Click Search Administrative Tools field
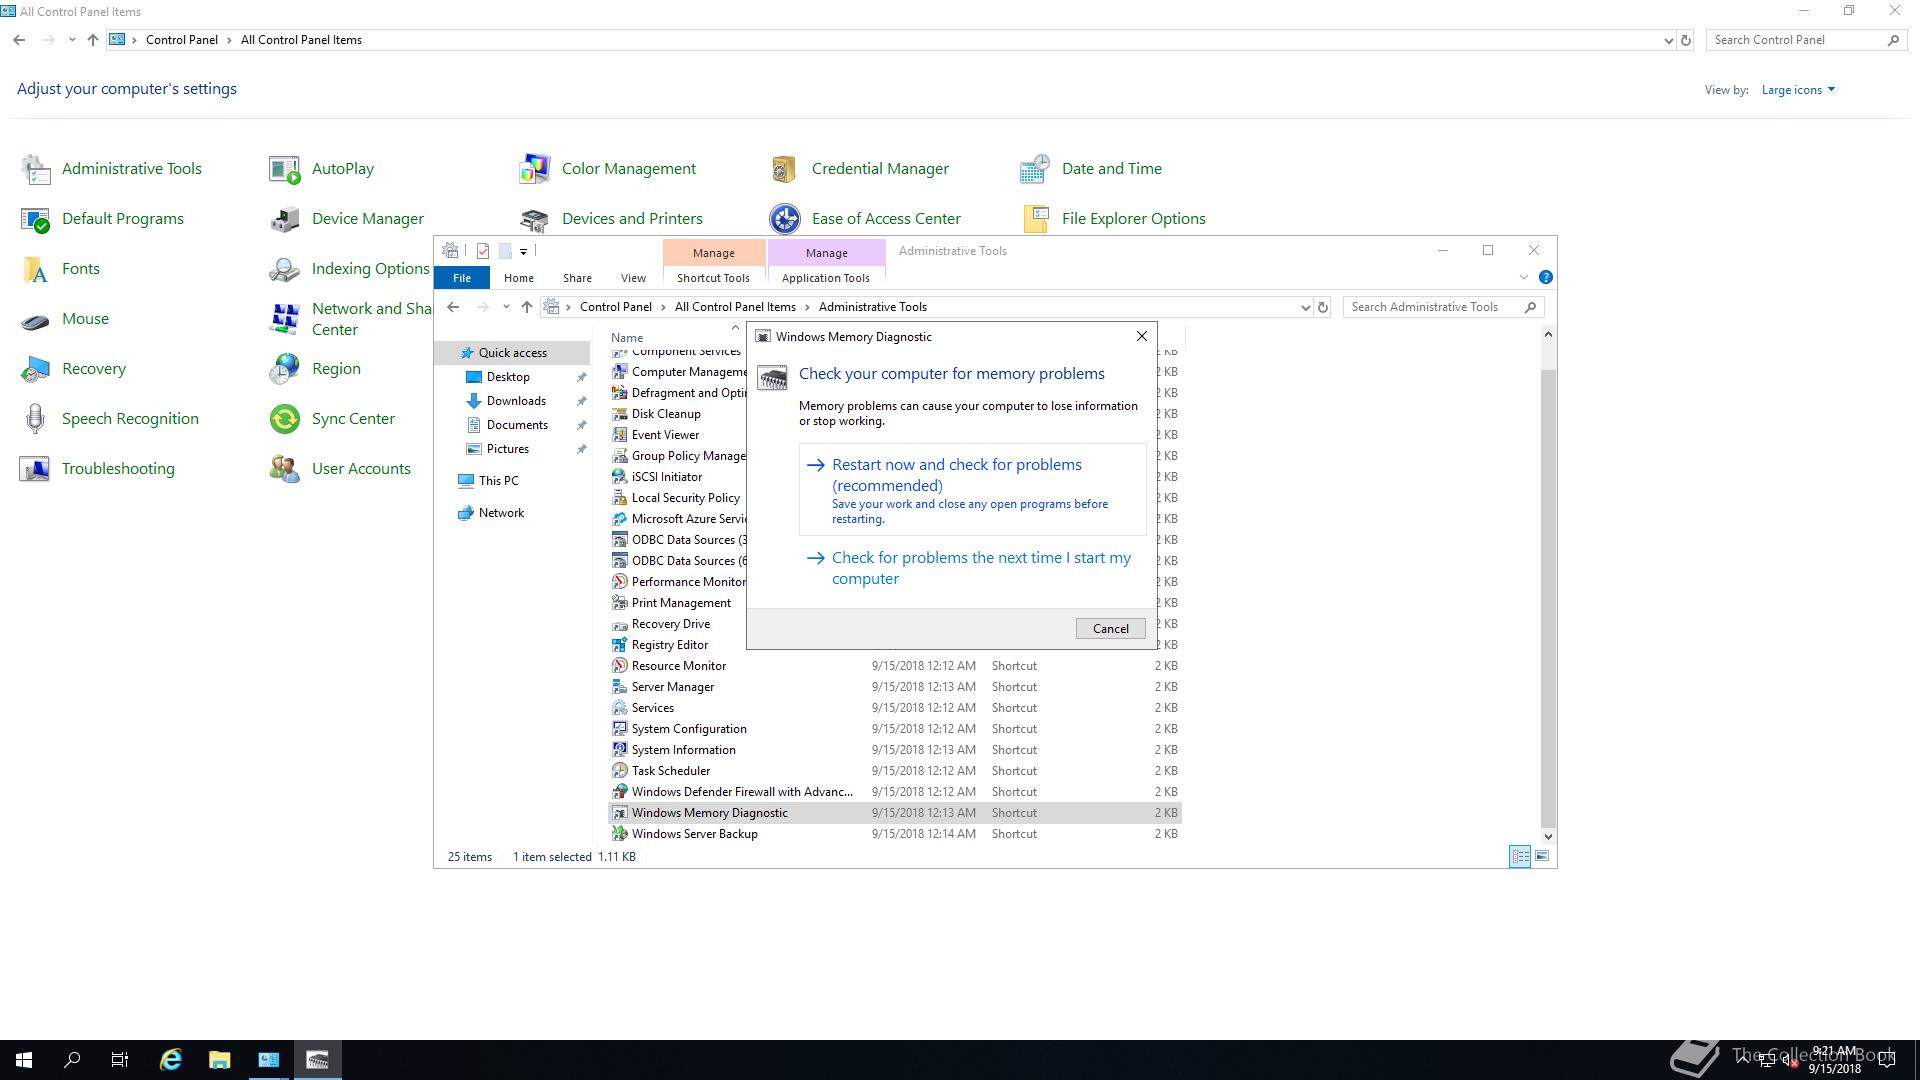This screenshot has width=1920, height=1080. 1443,307
